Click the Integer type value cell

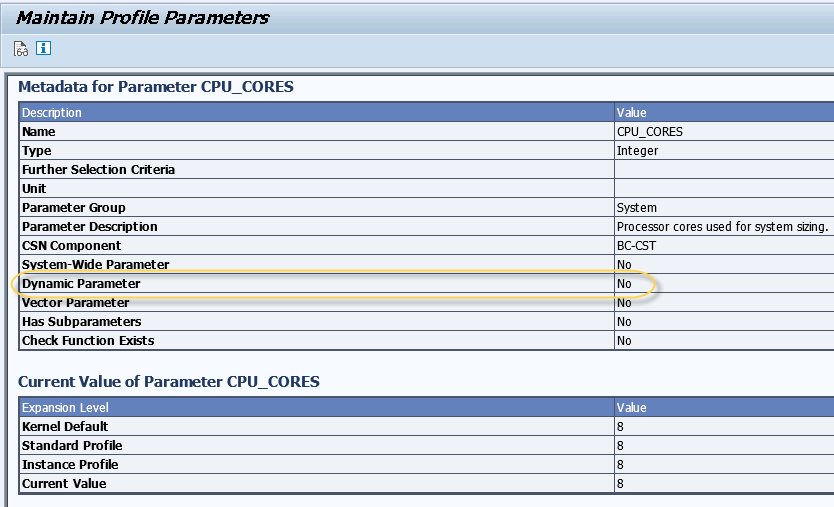[638, 151]
